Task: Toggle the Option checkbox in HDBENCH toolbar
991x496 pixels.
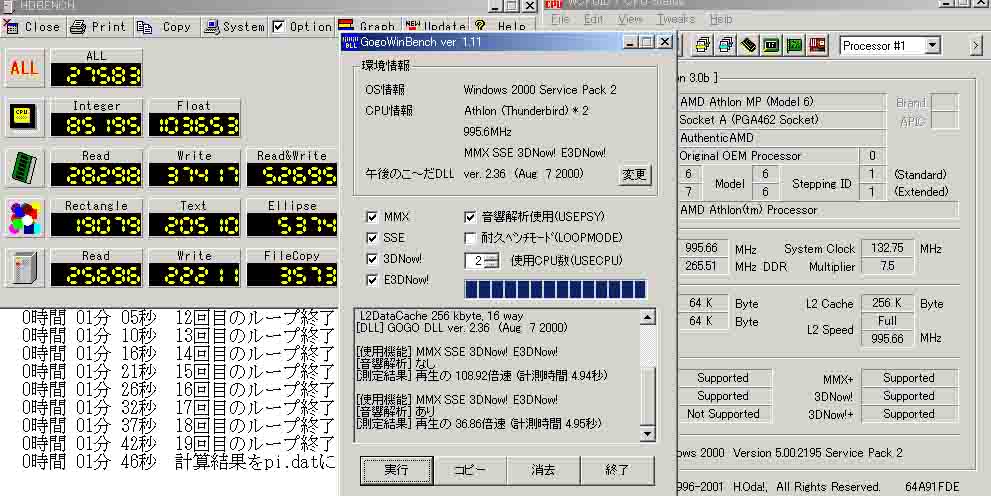Action: click(x=279, y=27)
